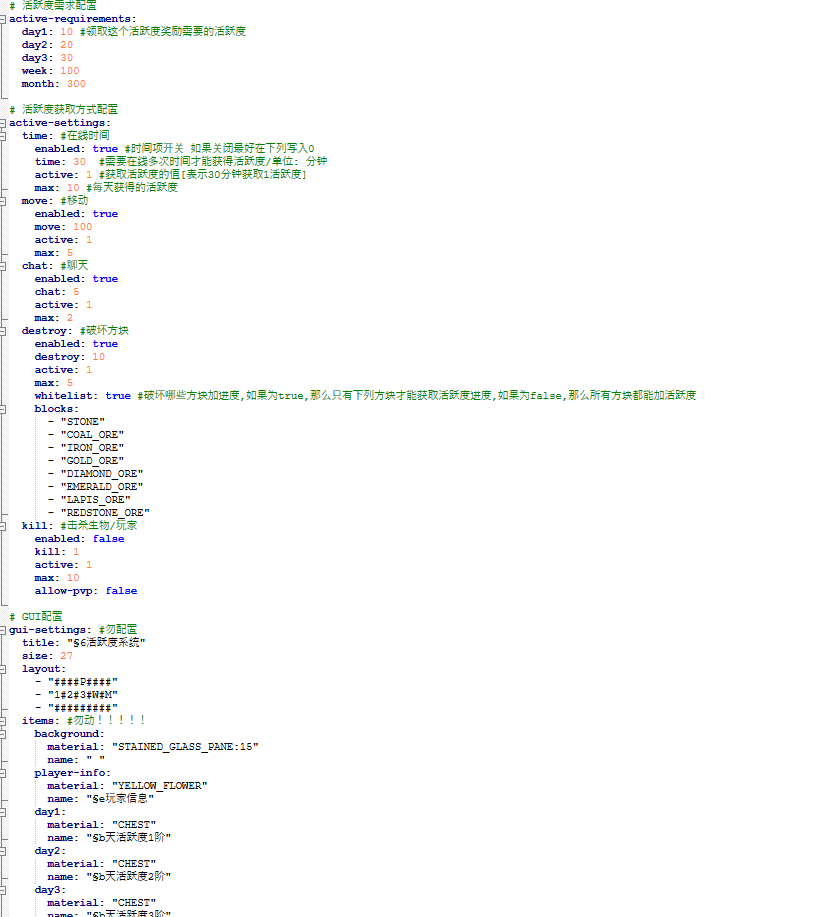
Task: Collapse the kill settings block
Action: tap(4, 526)
